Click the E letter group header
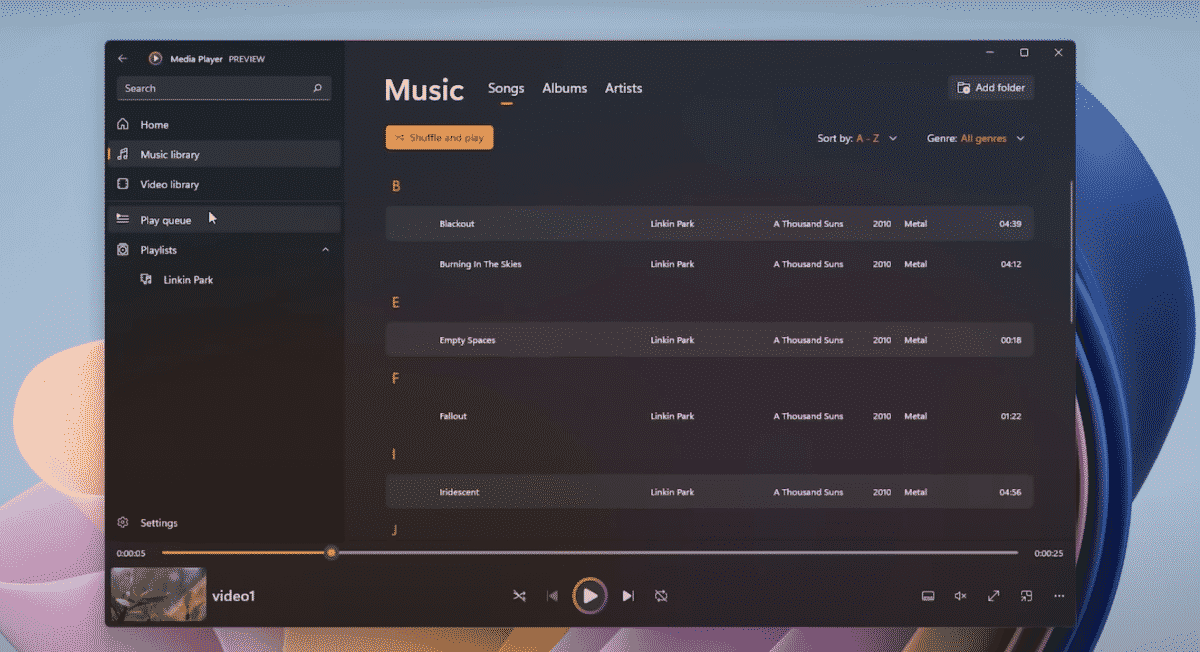This screenshot has width=1200, height=652. pos(396,302)
